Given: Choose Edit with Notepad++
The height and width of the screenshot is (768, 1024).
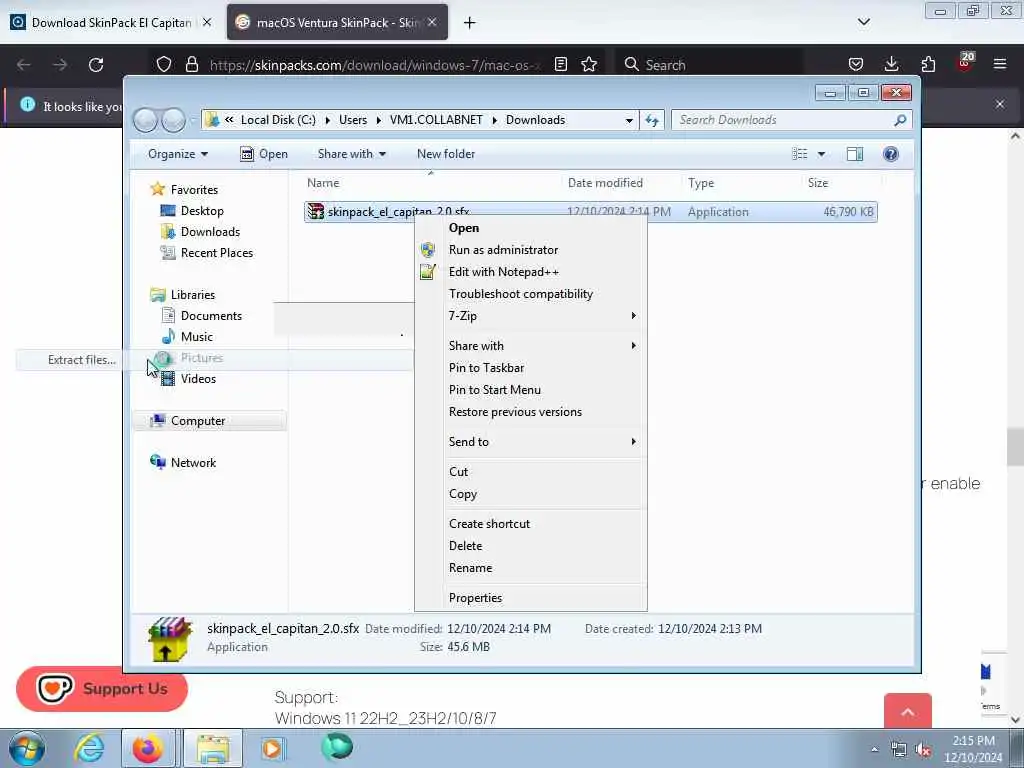Looking at the screenshot, I should pyautogui.click(x=531, y=272).
